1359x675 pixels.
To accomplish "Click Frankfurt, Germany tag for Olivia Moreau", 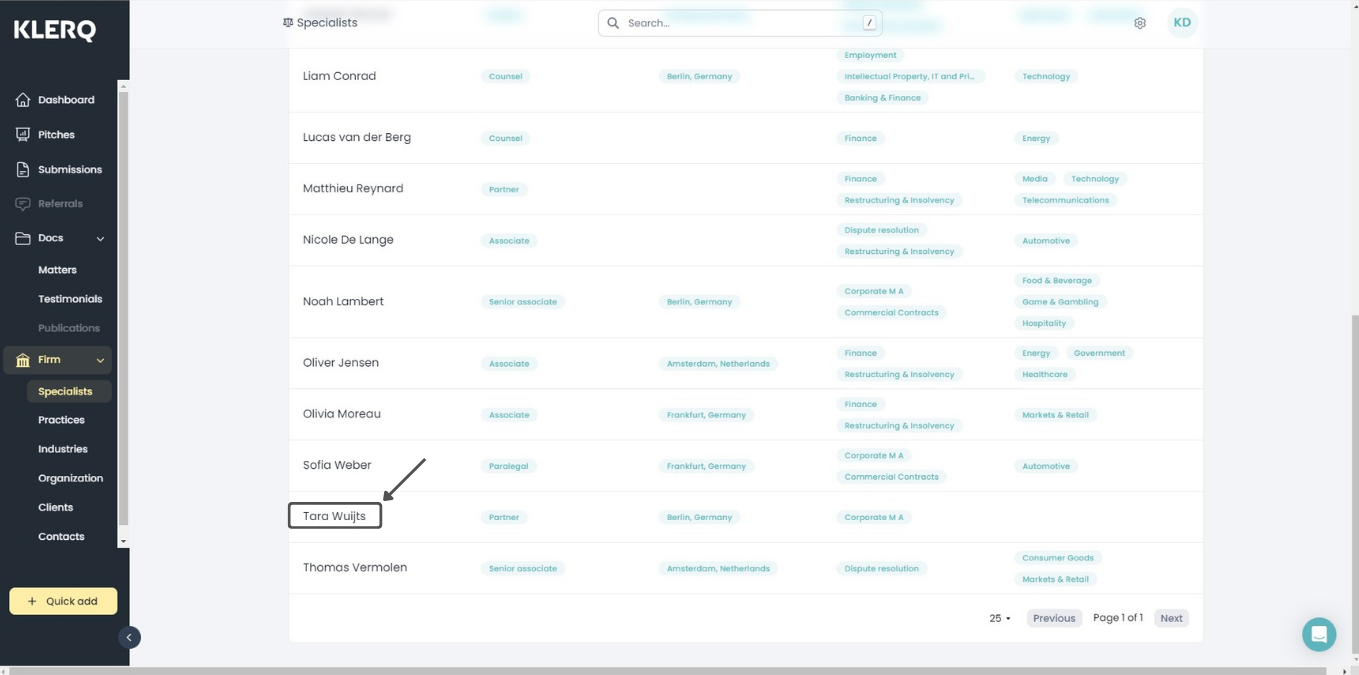I will pos(706,415).
